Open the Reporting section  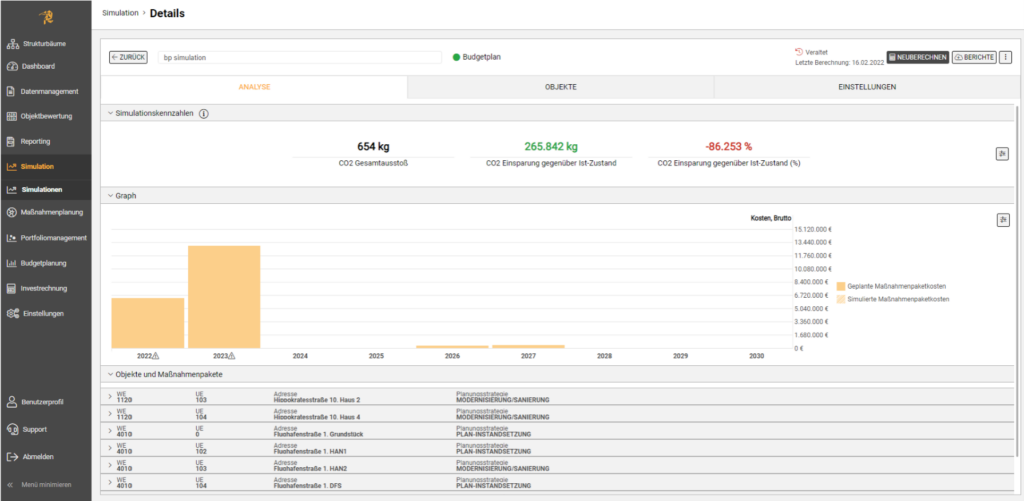pyautogui.click(x=35, y=141)
